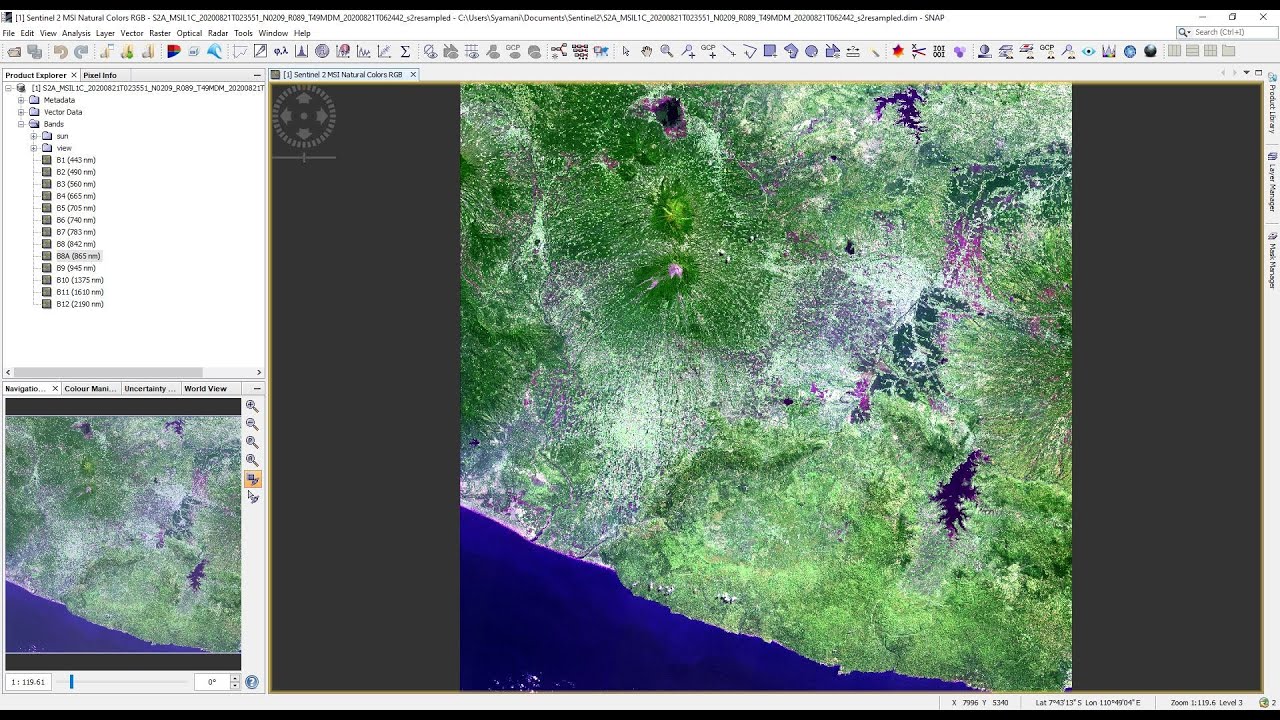The height and width of the screenshot is (720, 1280).
Task: Click the Undo arrow in the toolbar
Action: click(x=60, y=51)
